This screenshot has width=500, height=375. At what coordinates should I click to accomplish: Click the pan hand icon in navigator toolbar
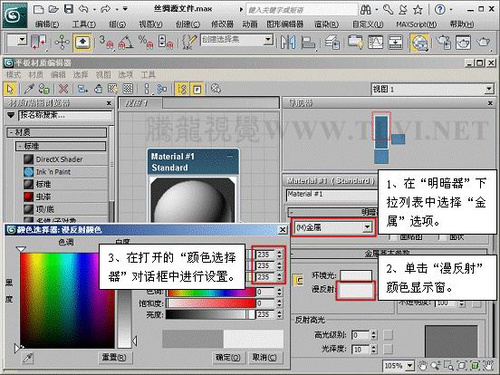422,366
